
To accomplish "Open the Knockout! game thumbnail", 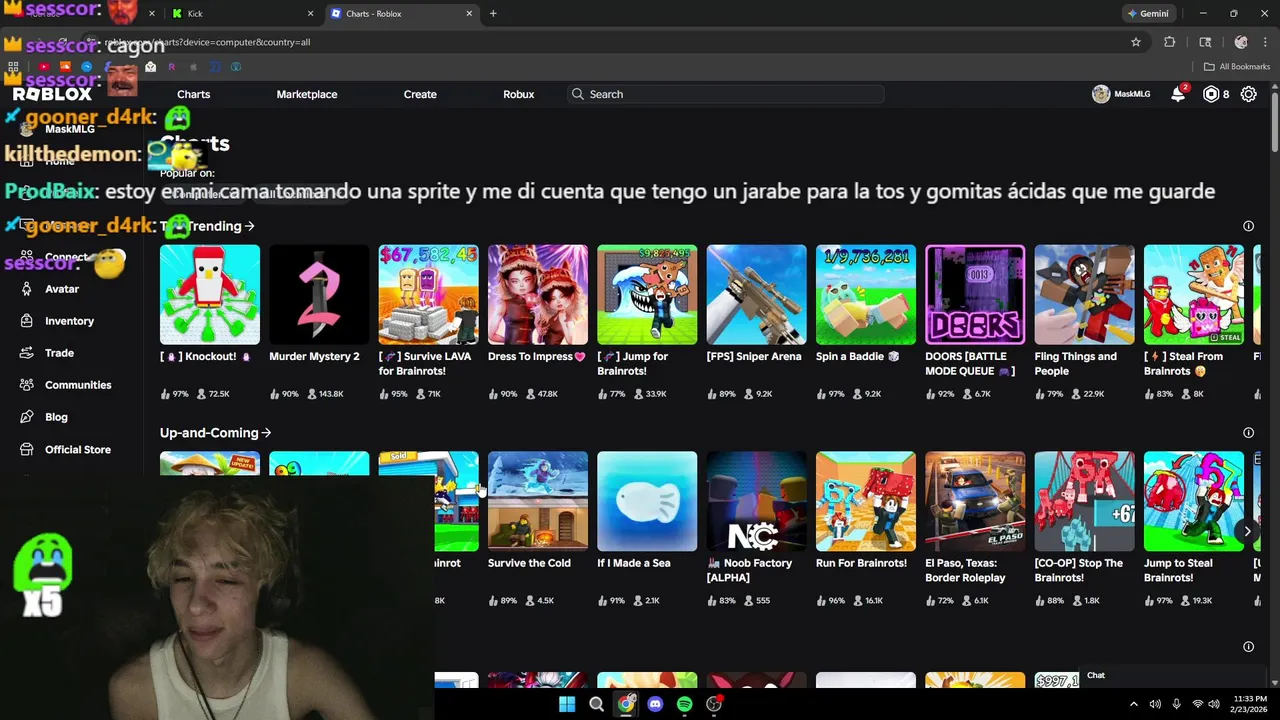I will 210,295.
